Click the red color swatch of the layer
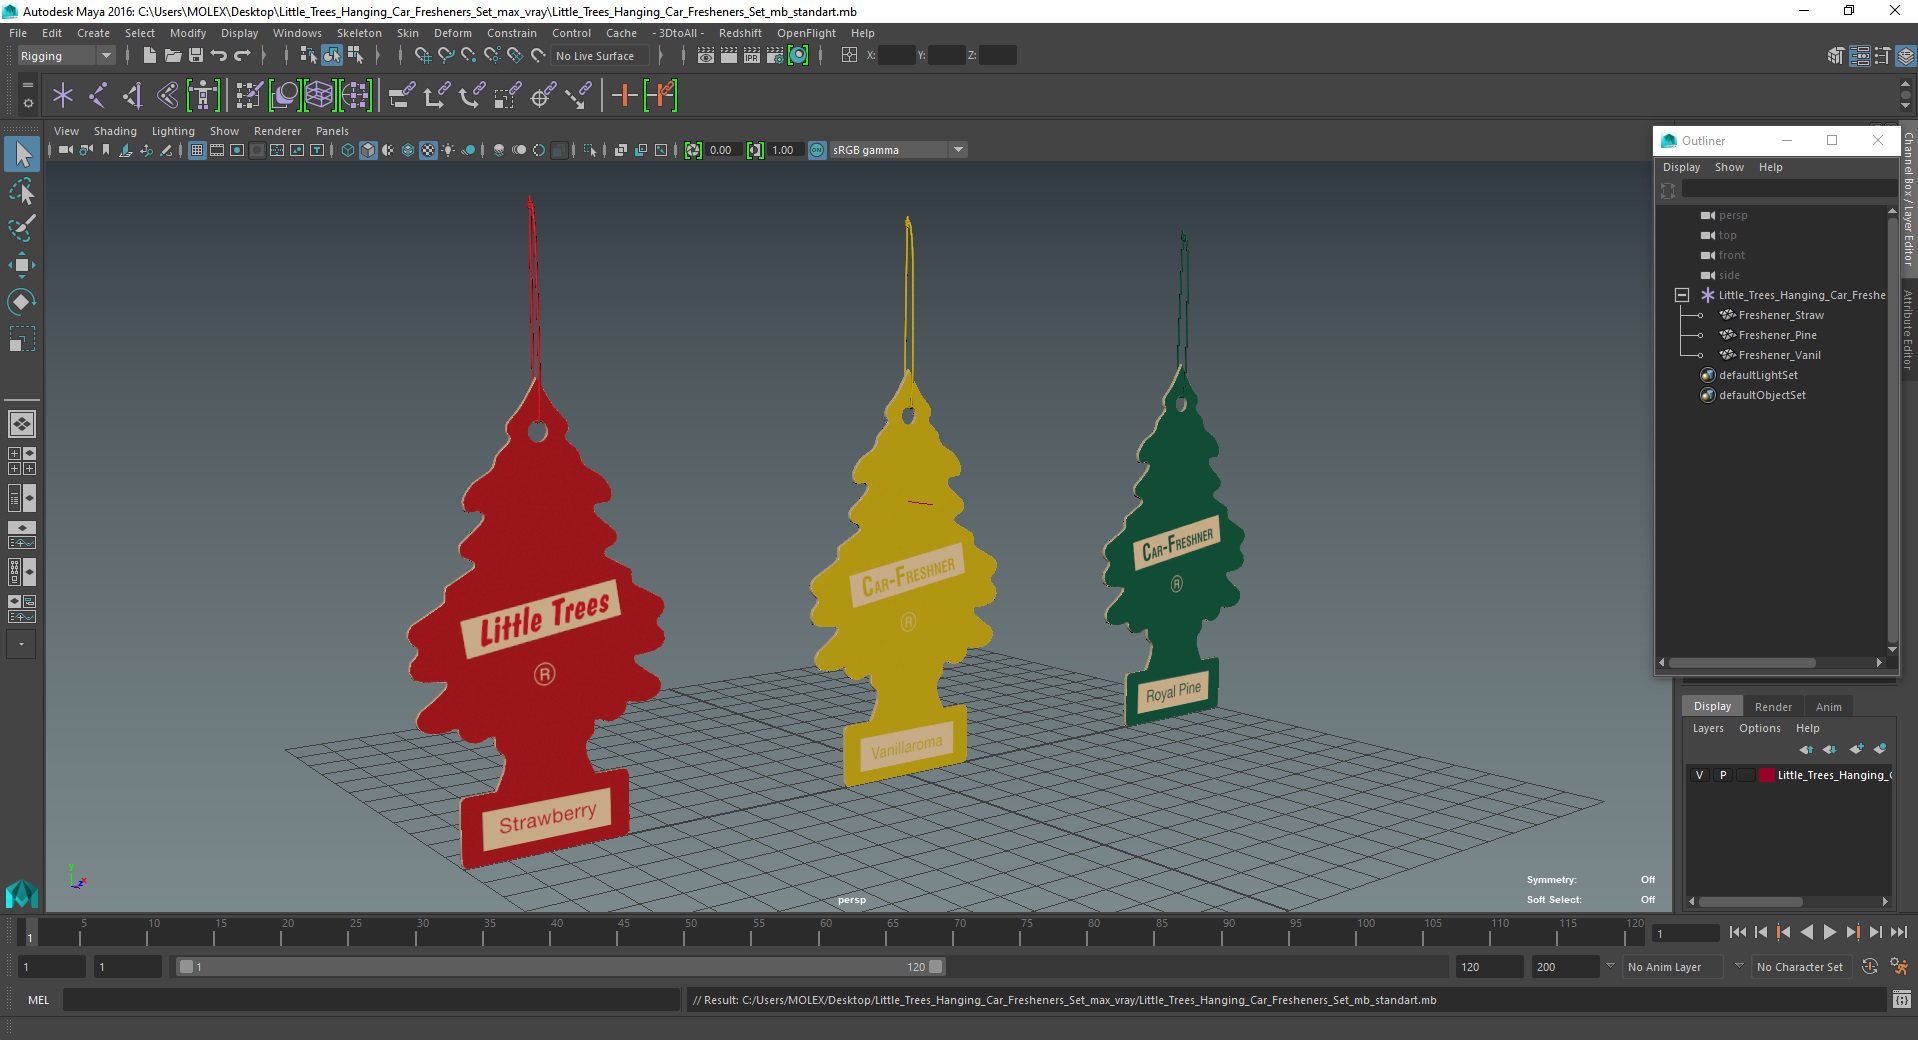1918x1040 pixels. click(x=1767, y=775)
